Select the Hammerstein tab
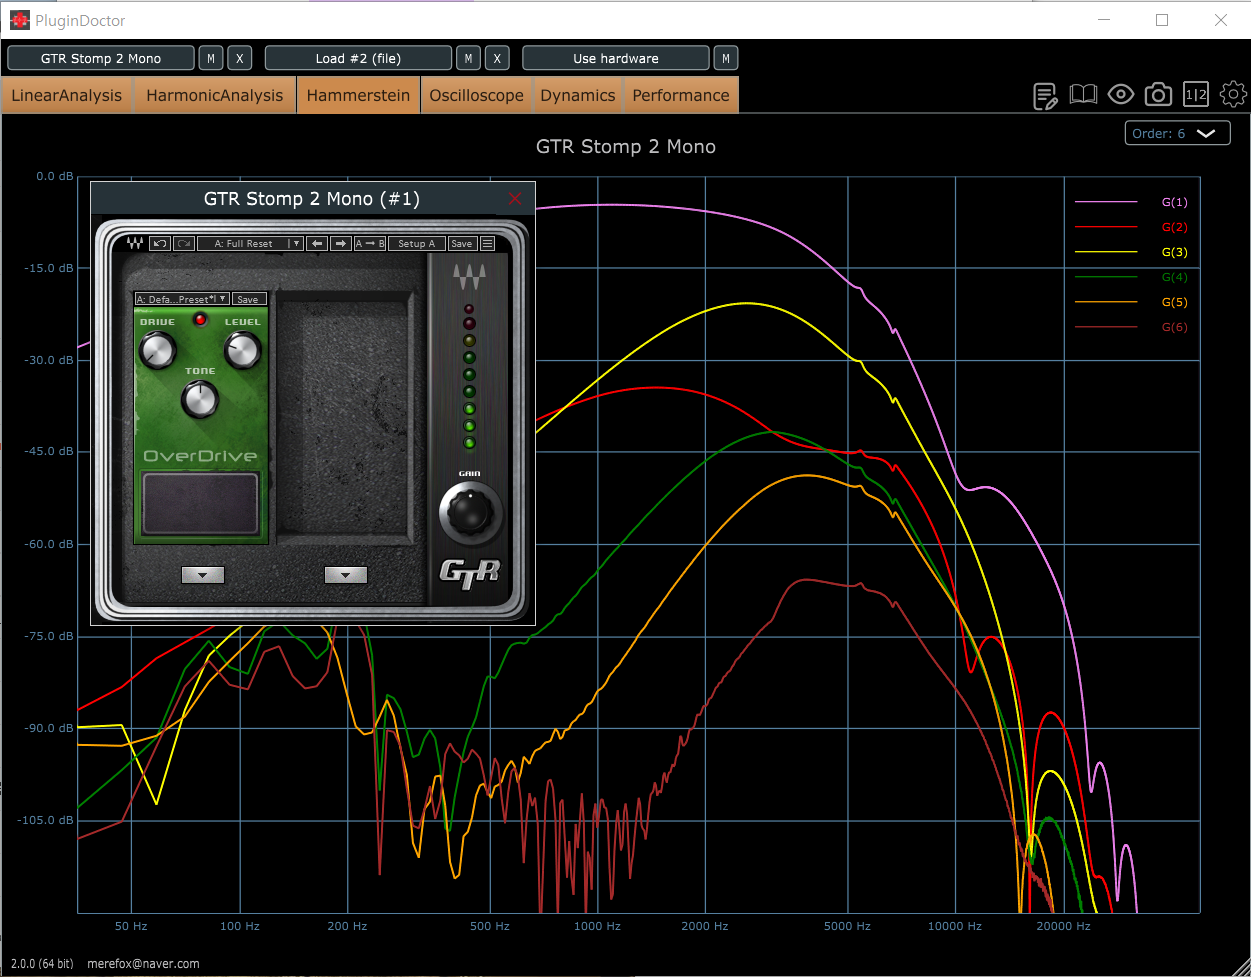Screen dimensions: 1251x977 click(x=358, y=95)
